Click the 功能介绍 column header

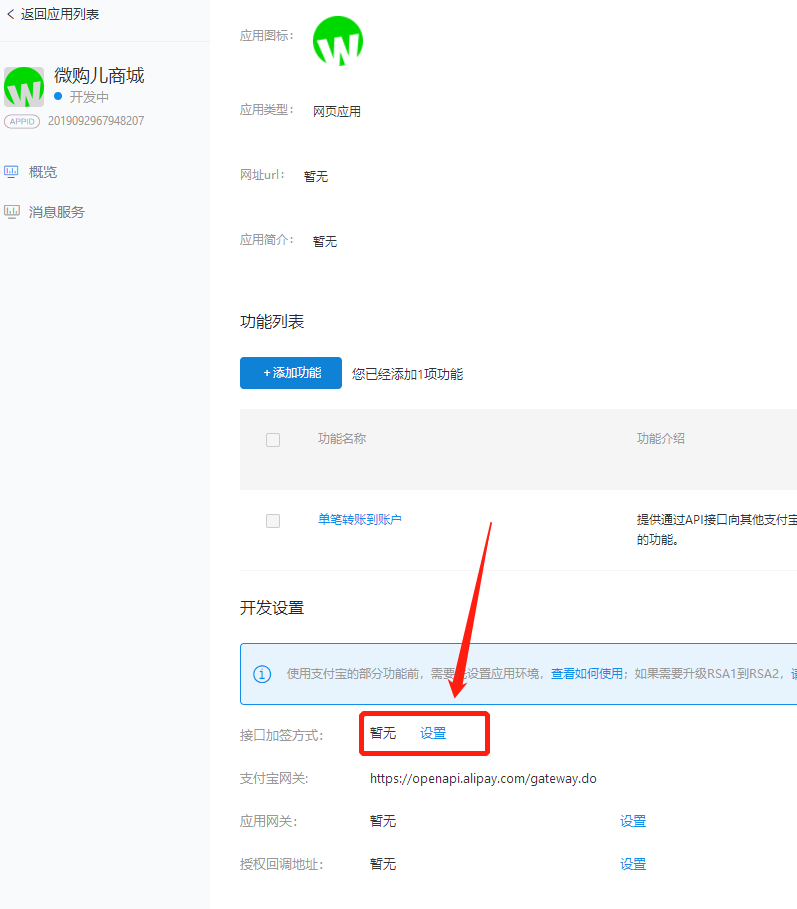[x=661, y=438]
